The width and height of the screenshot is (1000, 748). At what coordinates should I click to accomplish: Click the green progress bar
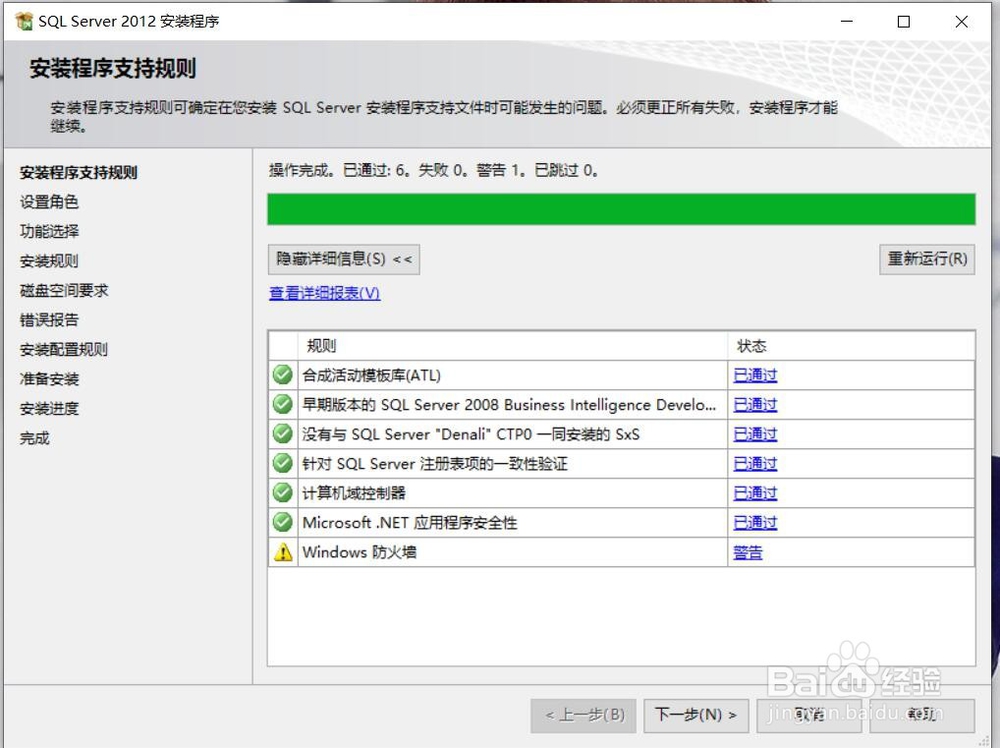coord(621,209)
